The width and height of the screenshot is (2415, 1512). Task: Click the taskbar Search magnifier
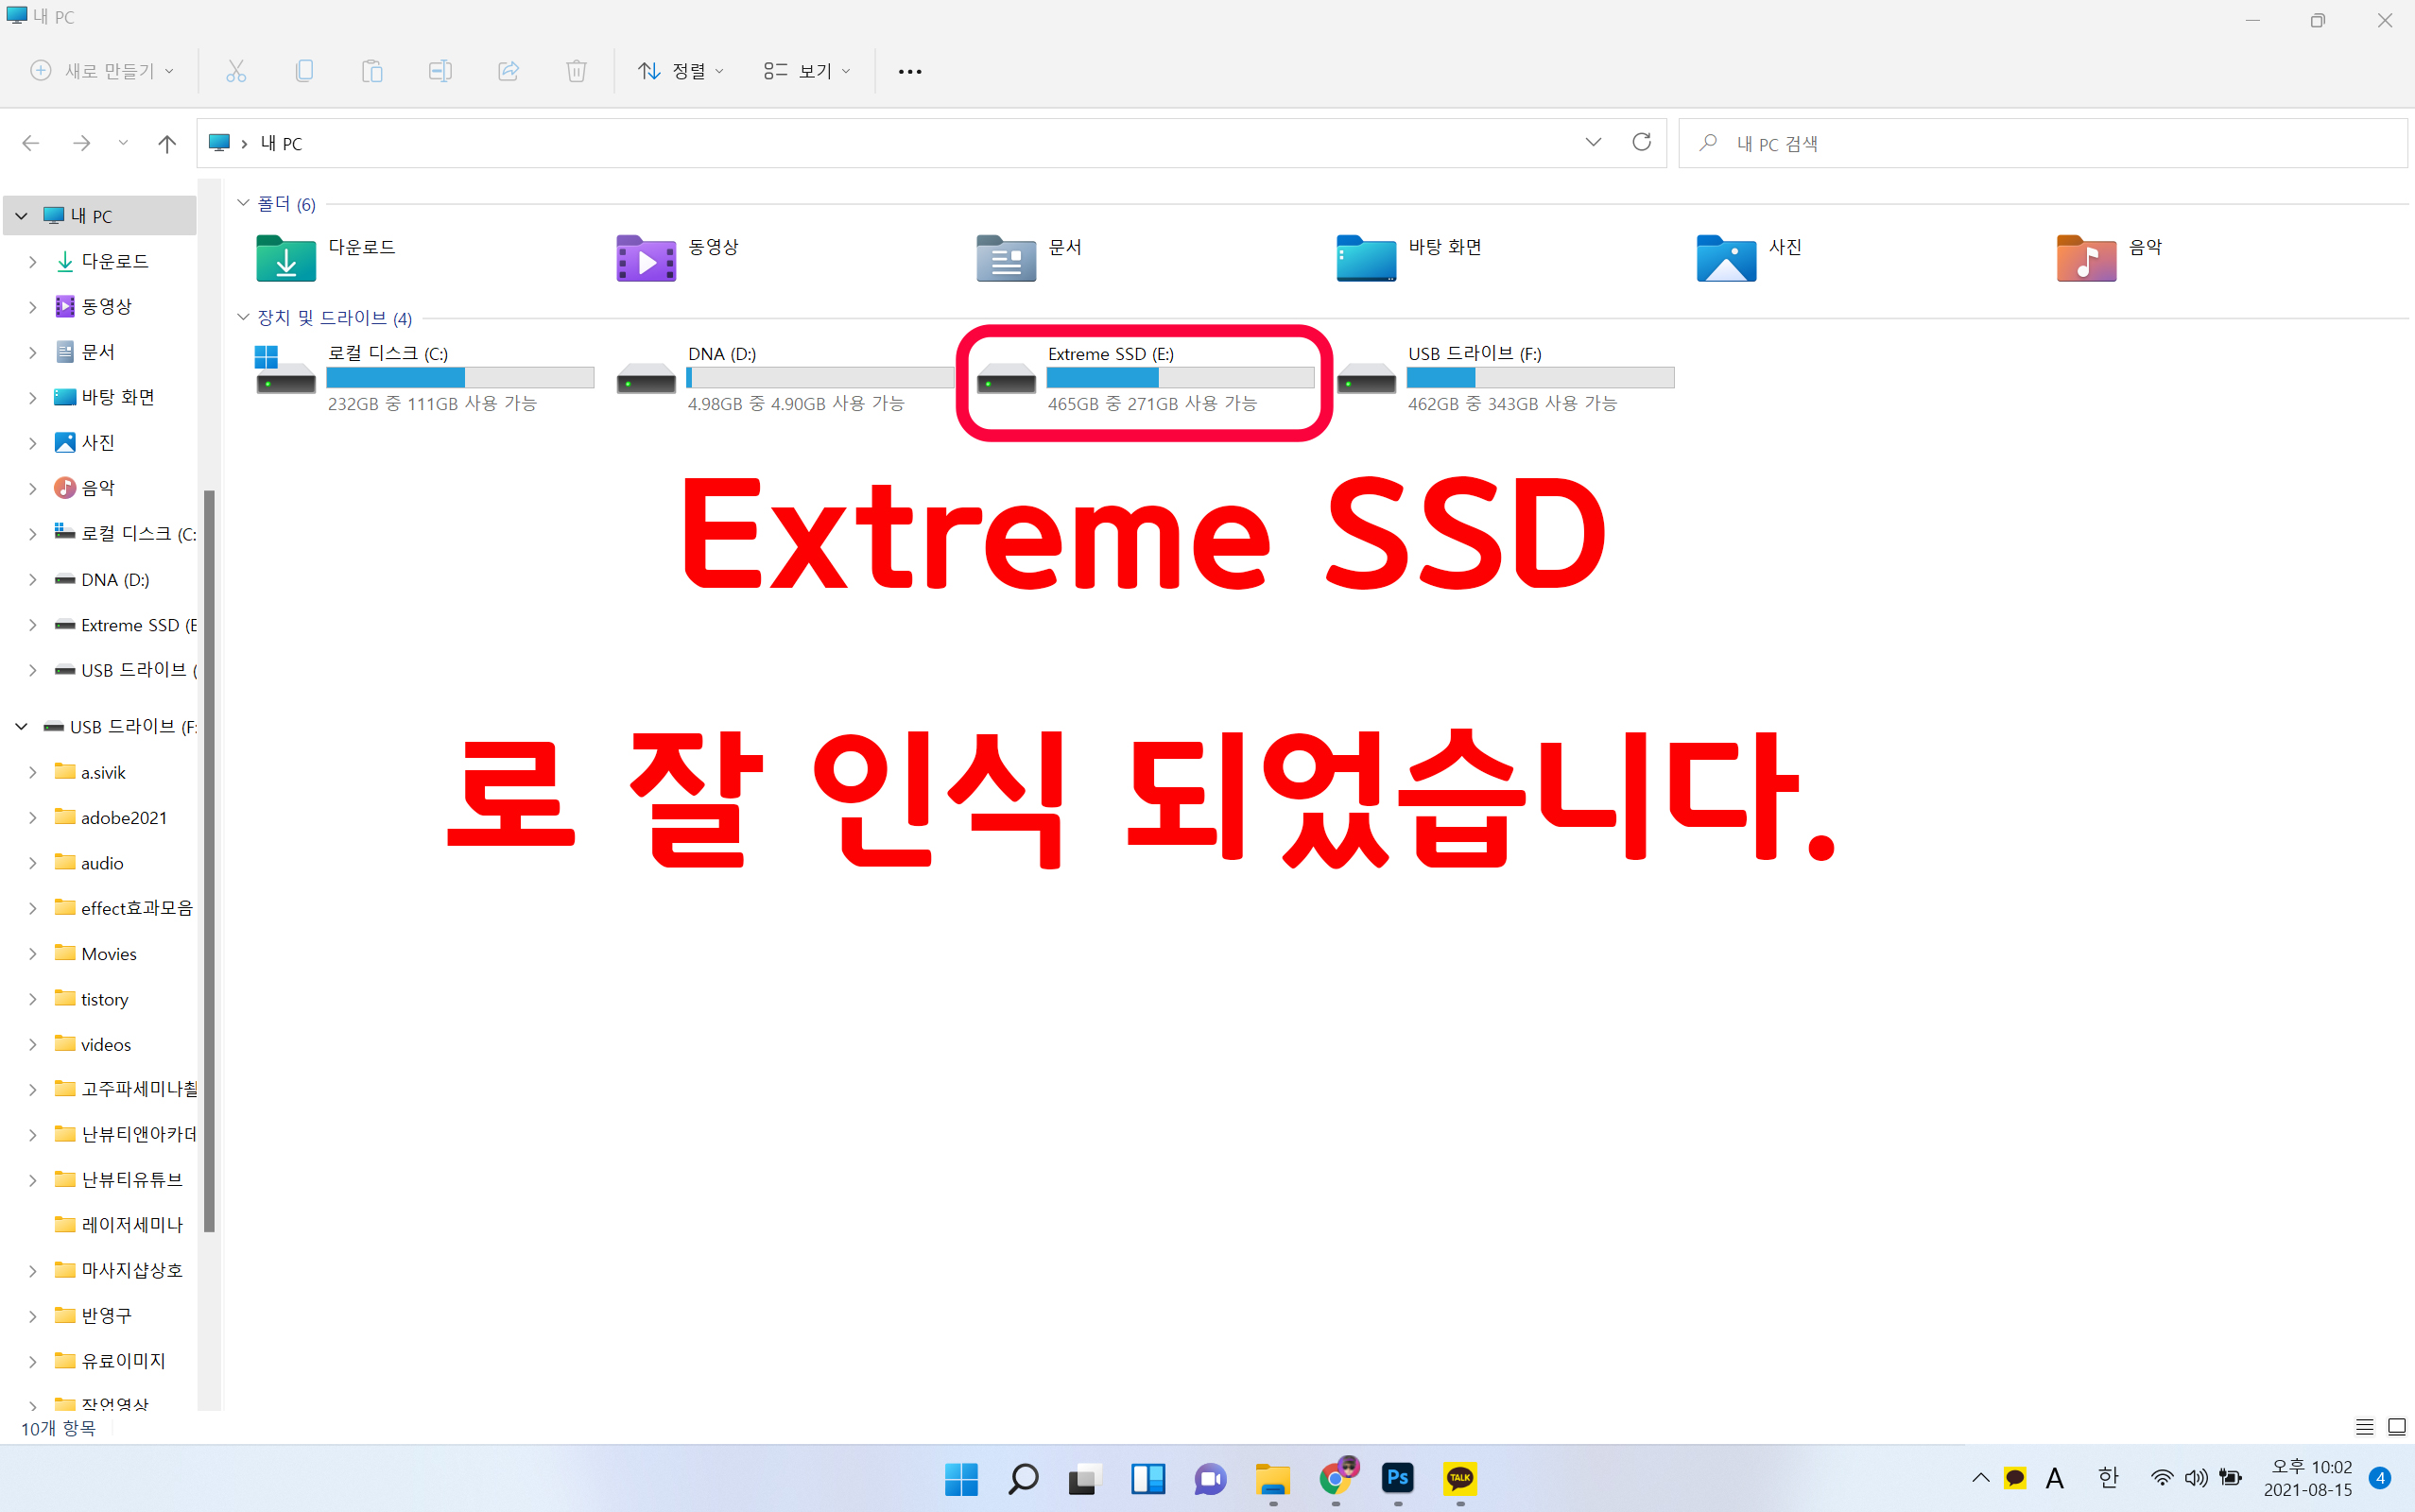(1023, 1479)
